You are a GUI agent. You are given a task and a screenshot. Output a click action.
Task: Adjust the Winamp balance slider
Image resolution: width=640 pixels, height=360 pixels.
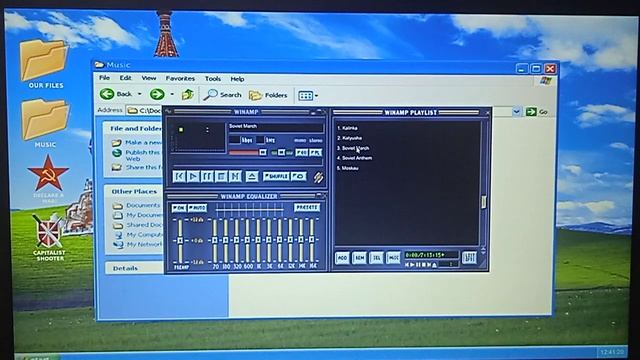point(282,153)
